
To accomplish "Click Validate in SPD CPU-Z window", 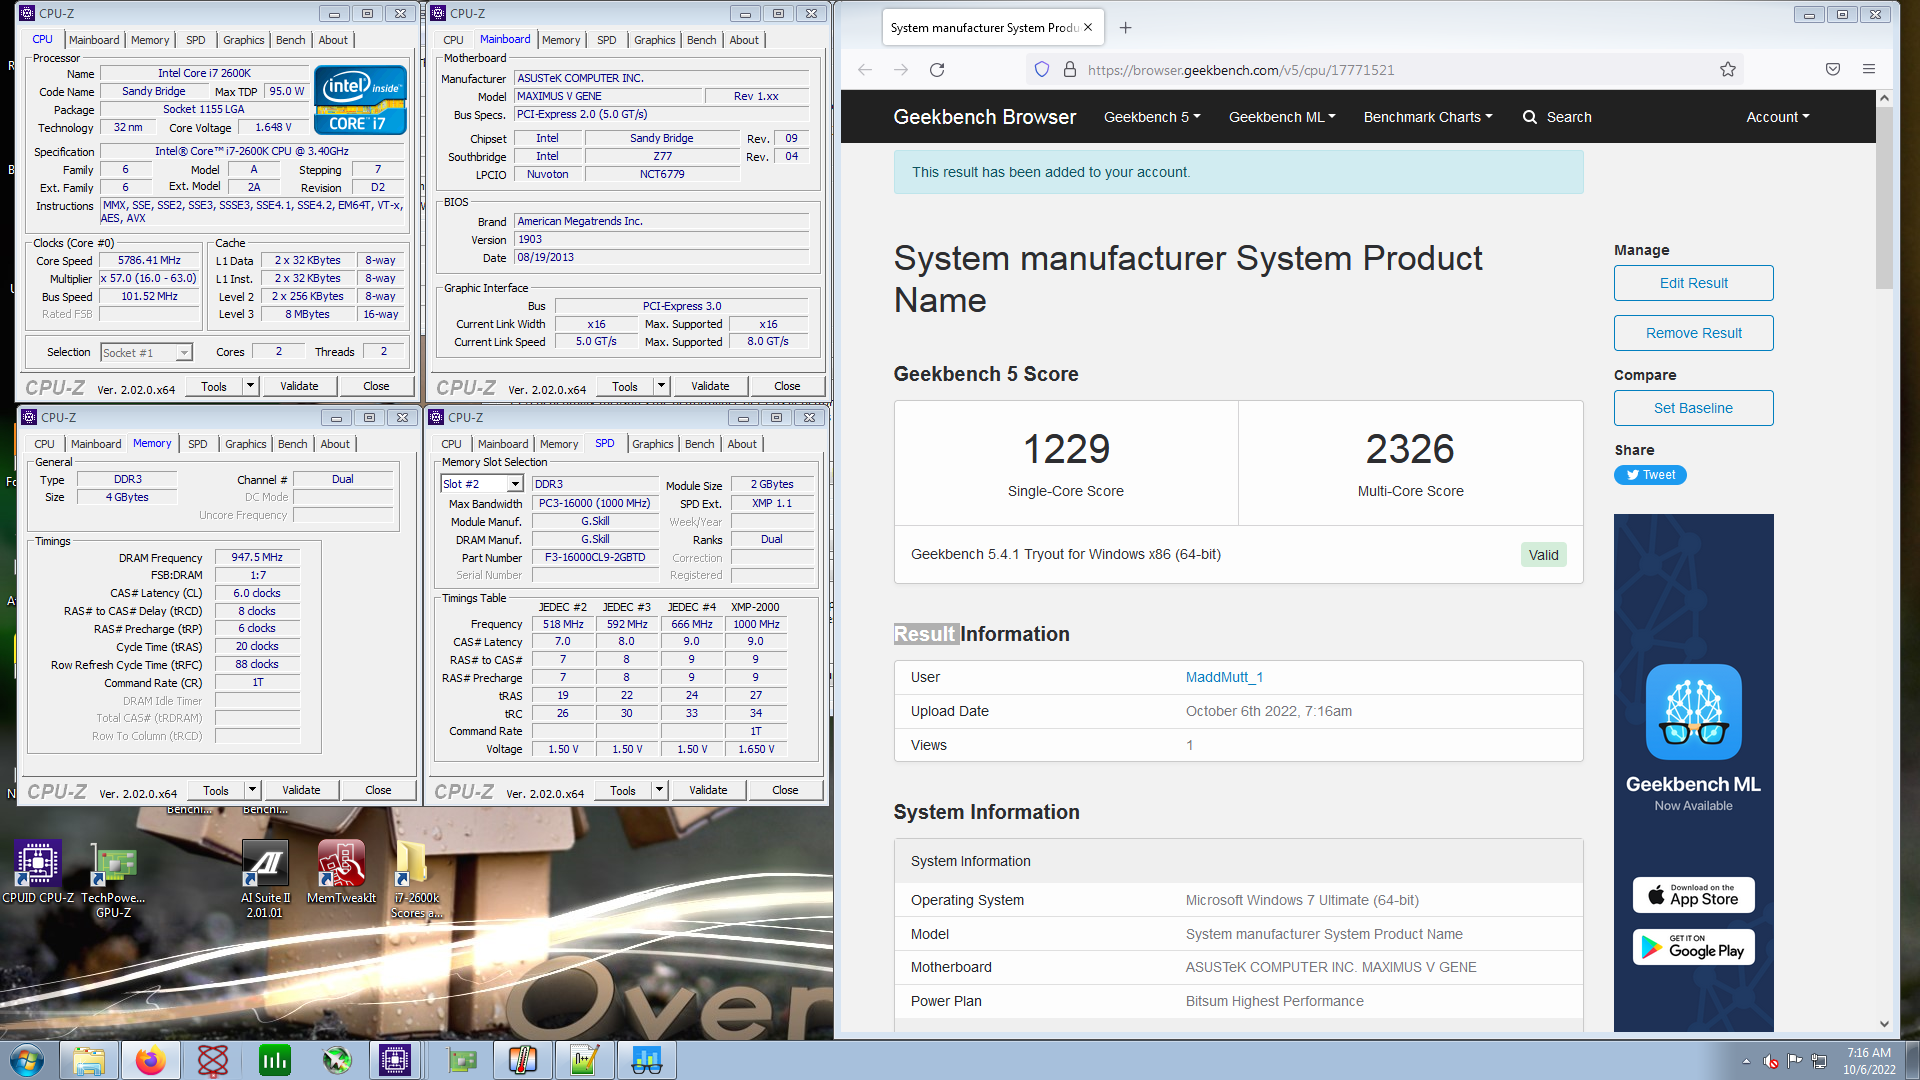I will pyautogui.click(x=708, y=790).
